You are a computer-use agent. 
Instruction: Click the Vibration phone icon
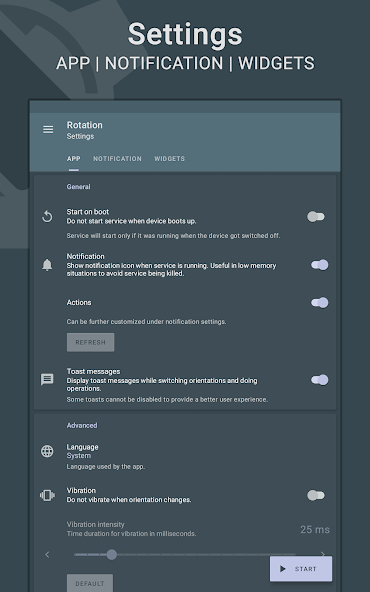point(47,495)
